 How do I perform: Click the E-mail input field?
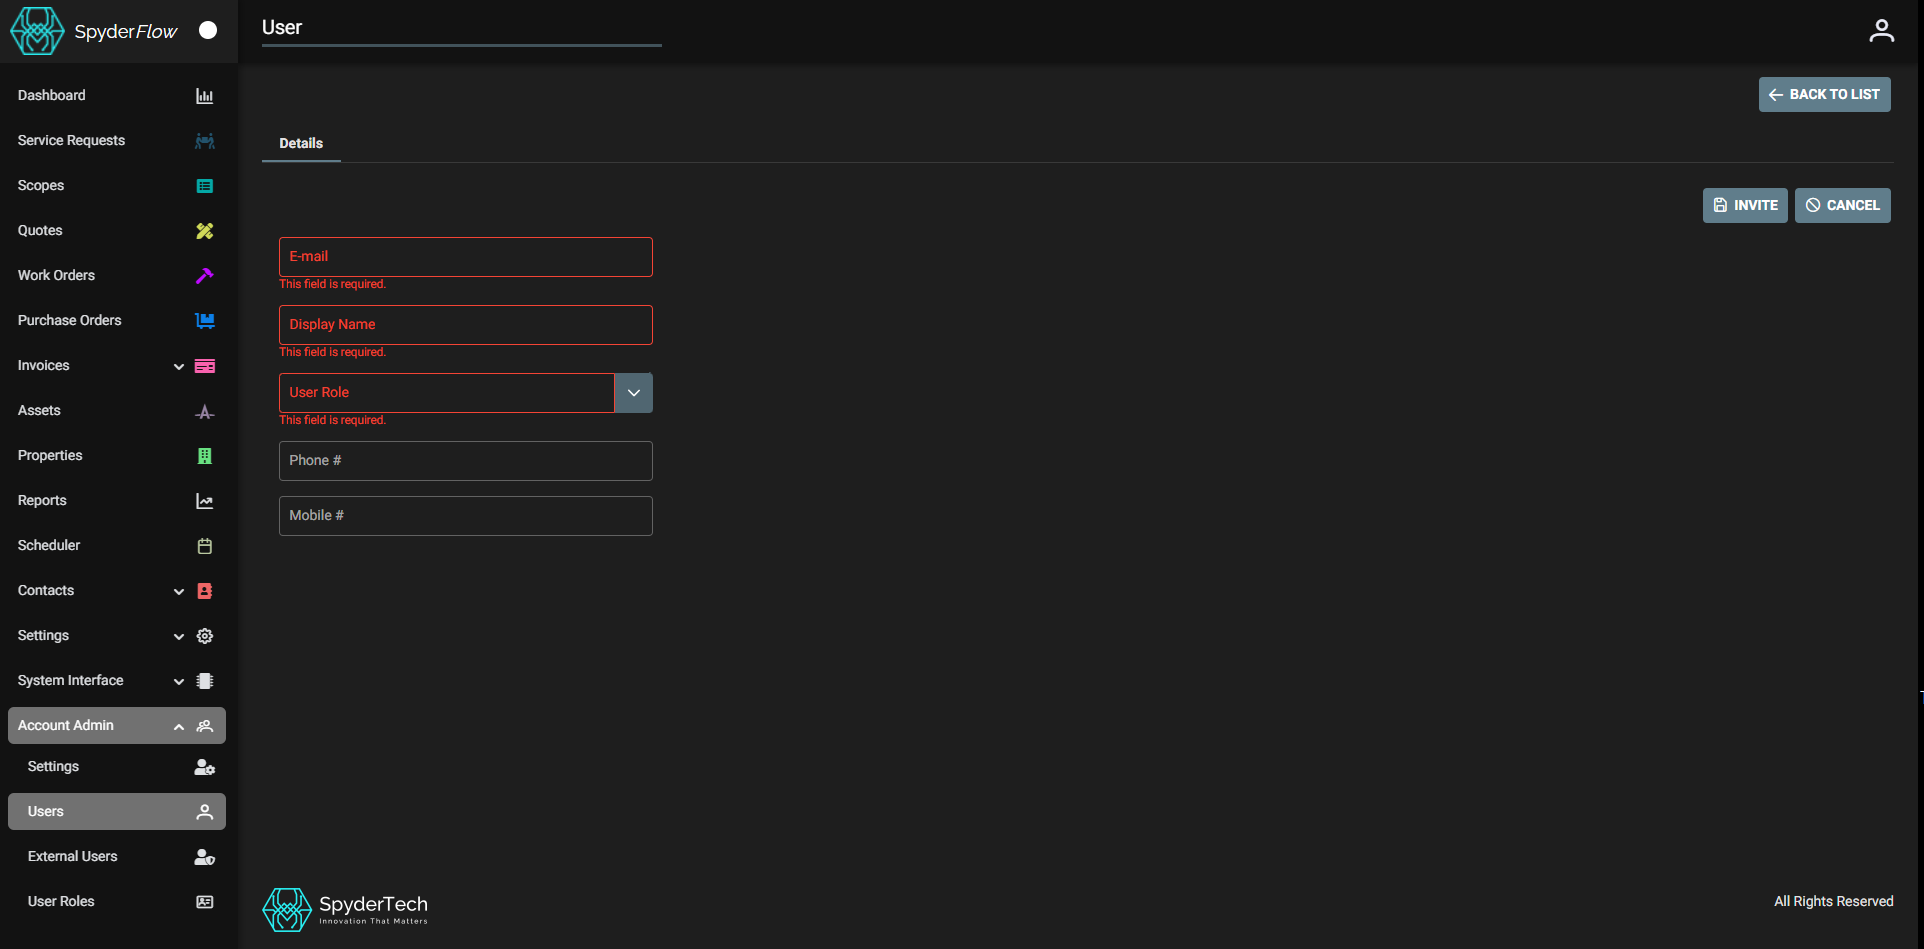465,257
